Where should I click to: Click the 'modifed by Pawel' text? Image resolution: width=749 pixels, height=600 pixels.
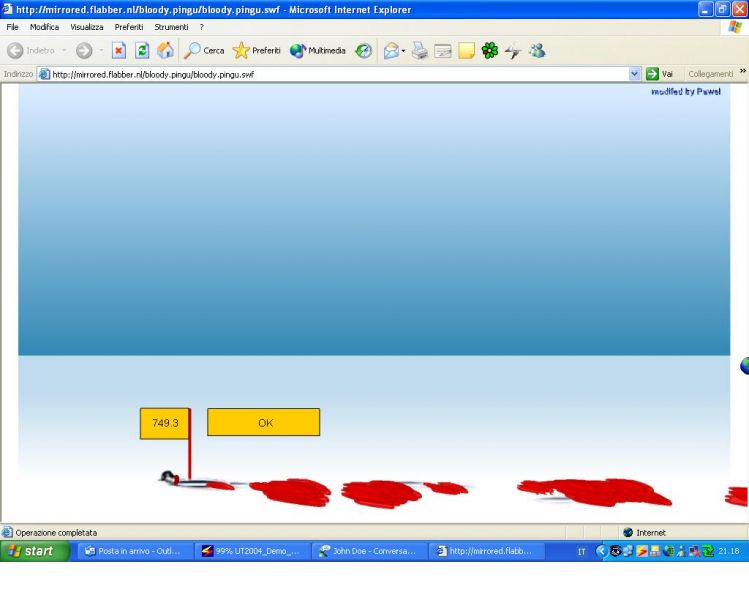pos(685,92)
